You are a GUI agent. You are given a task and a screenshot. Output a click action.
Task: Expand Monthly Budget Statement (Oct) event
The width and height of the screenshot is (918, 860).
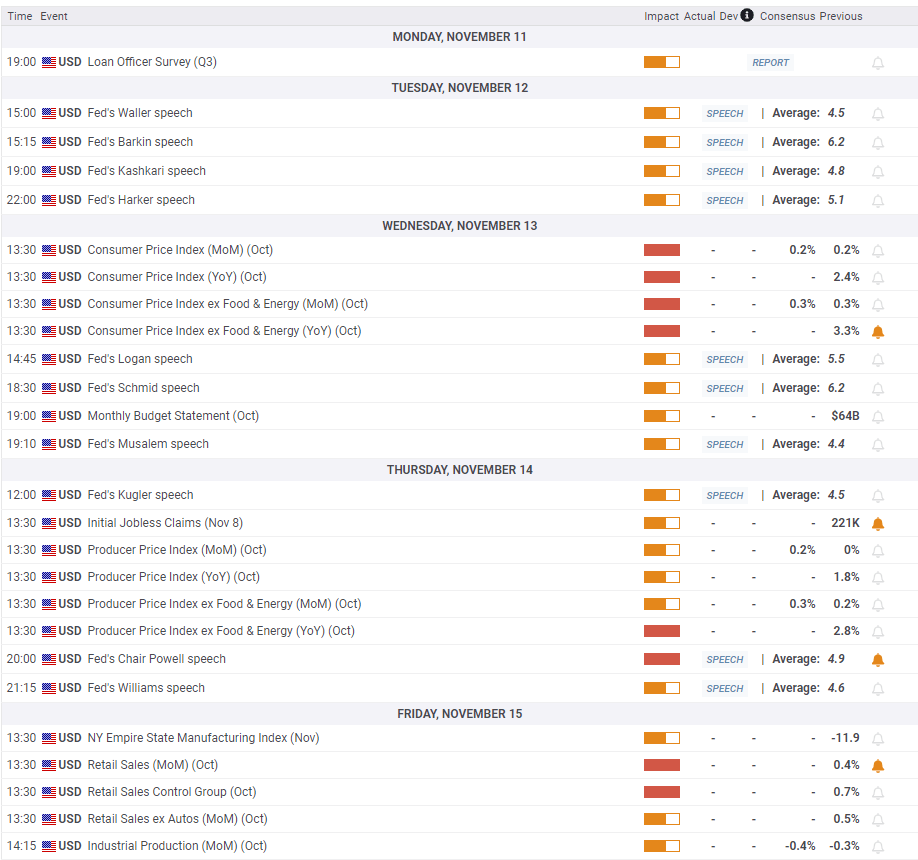tap(173, 416)
